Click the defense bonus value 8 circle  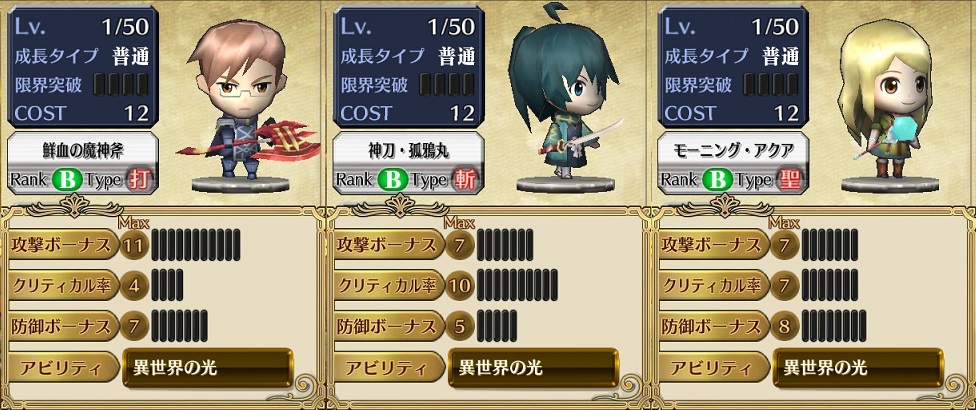(786, 326)
